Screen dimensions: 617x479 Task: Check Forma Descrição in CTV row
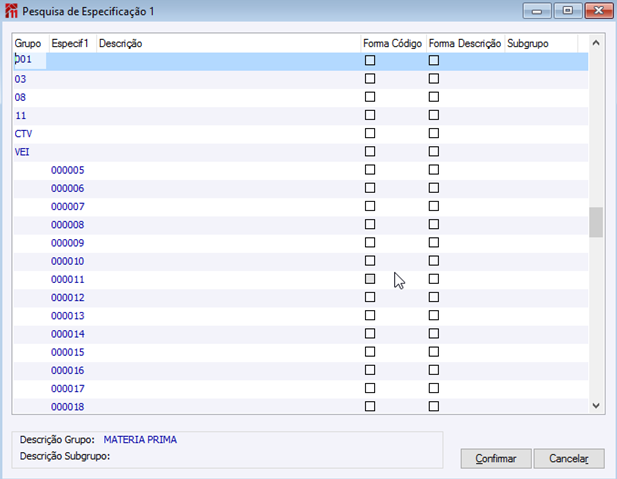coord(434,133)
